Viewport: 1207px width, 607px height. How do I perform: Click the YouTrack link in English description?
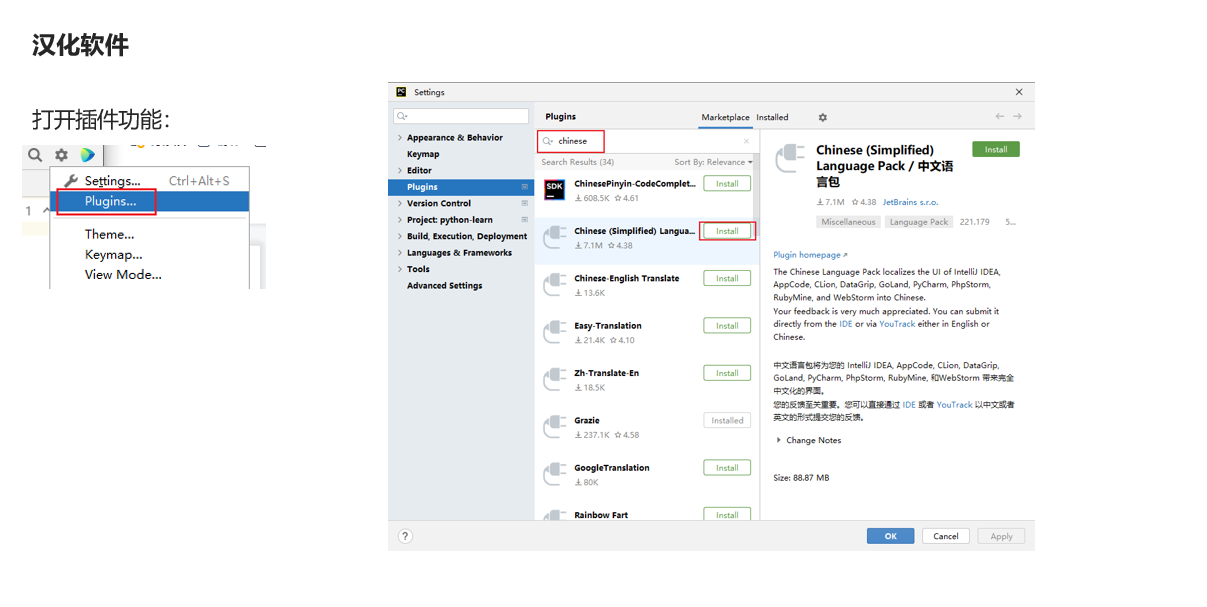tap(897, 324)
